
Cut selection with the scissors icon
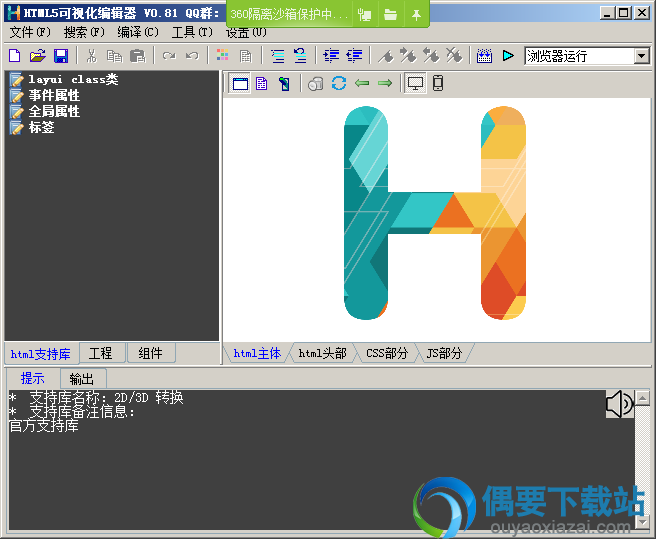[92, 56]
